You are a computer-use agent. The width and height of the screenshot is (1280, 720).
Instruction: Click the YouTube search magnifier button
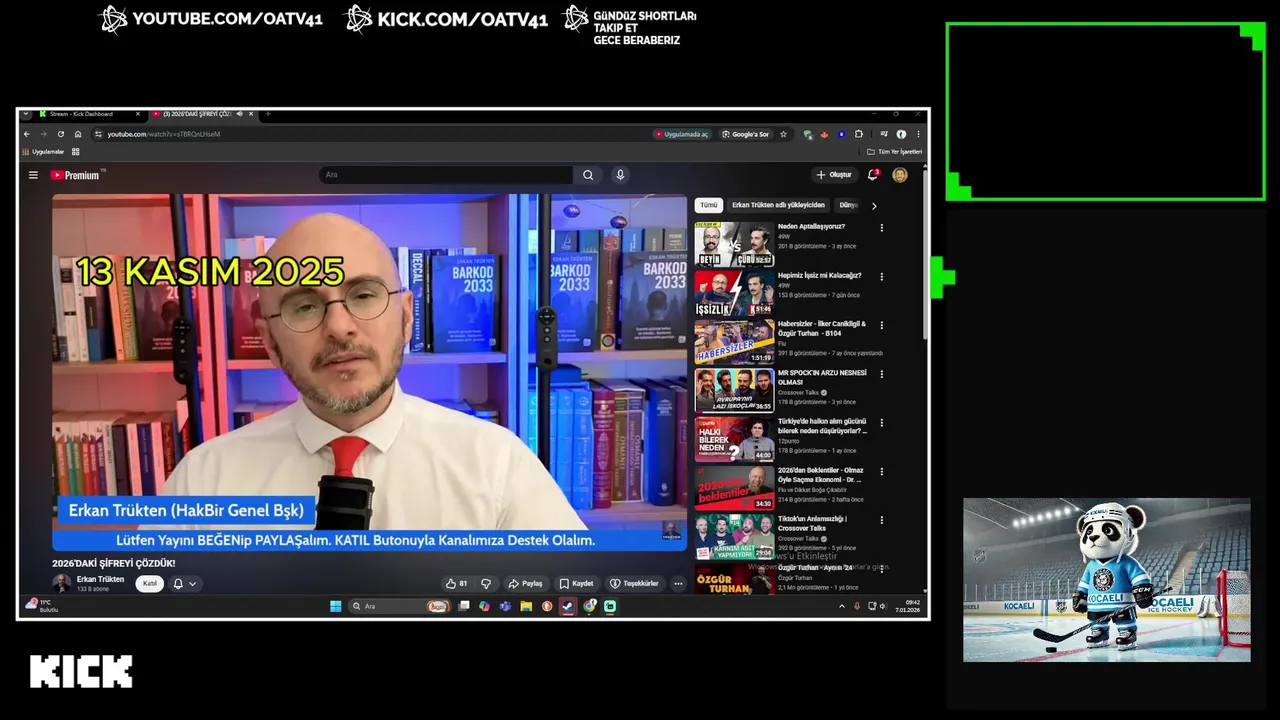tap(588, 175)
